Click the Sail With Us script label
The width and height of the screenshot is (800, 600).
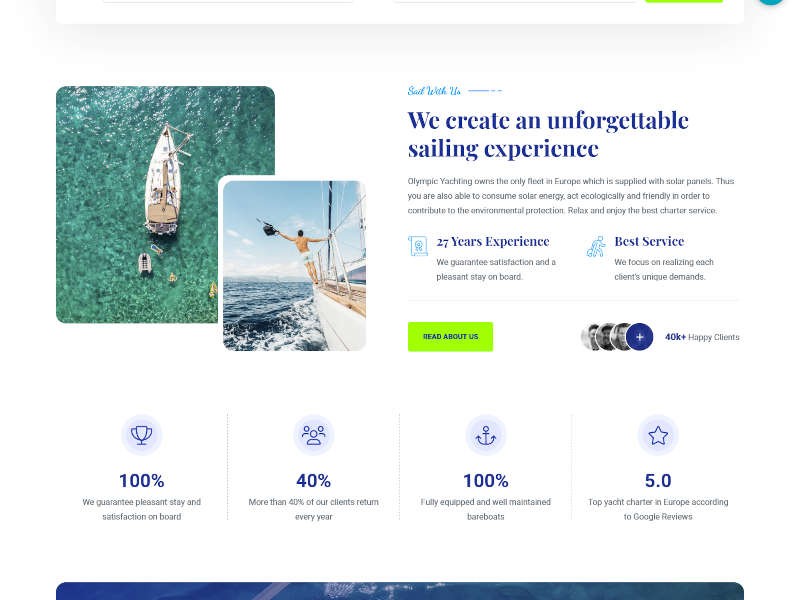tap(434, 91)
